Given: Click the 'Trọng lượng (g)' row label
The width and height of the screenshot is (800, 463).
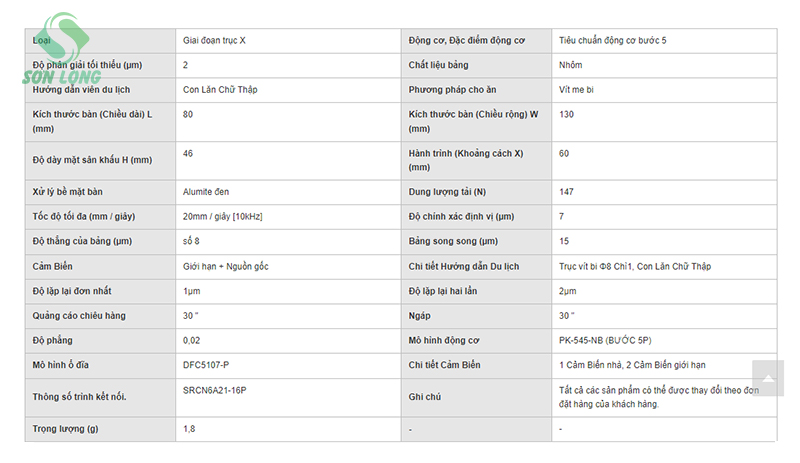Looking at the screenshot, I should [65, 429].
